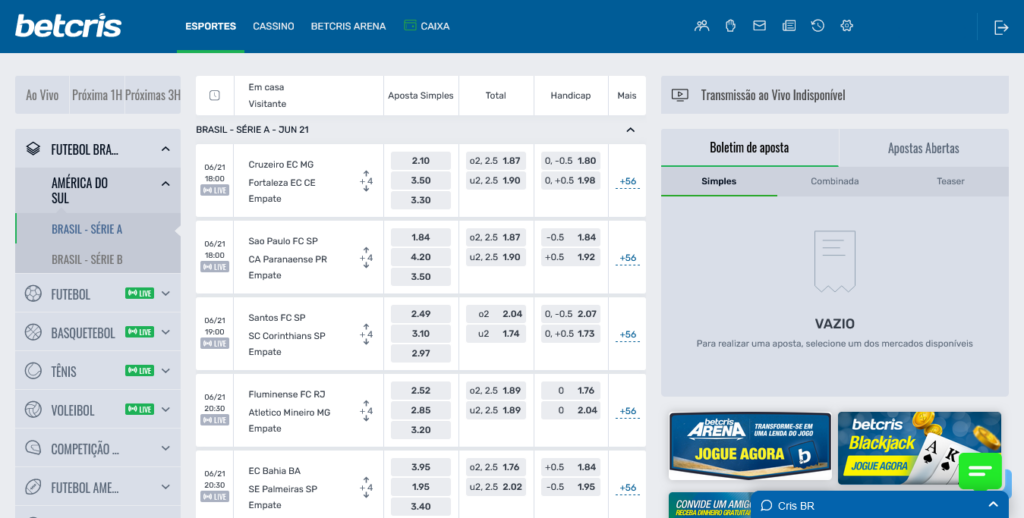Screen dimensions: 1024x518
Task: Bet on CA Paranaense at 4.20
Action: [x=421, y=257]
